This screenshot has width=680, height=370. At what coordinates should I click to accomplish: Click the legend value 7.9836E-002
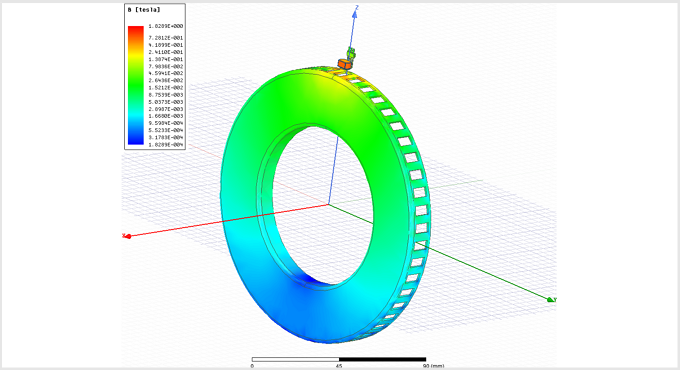coord(166,66)
